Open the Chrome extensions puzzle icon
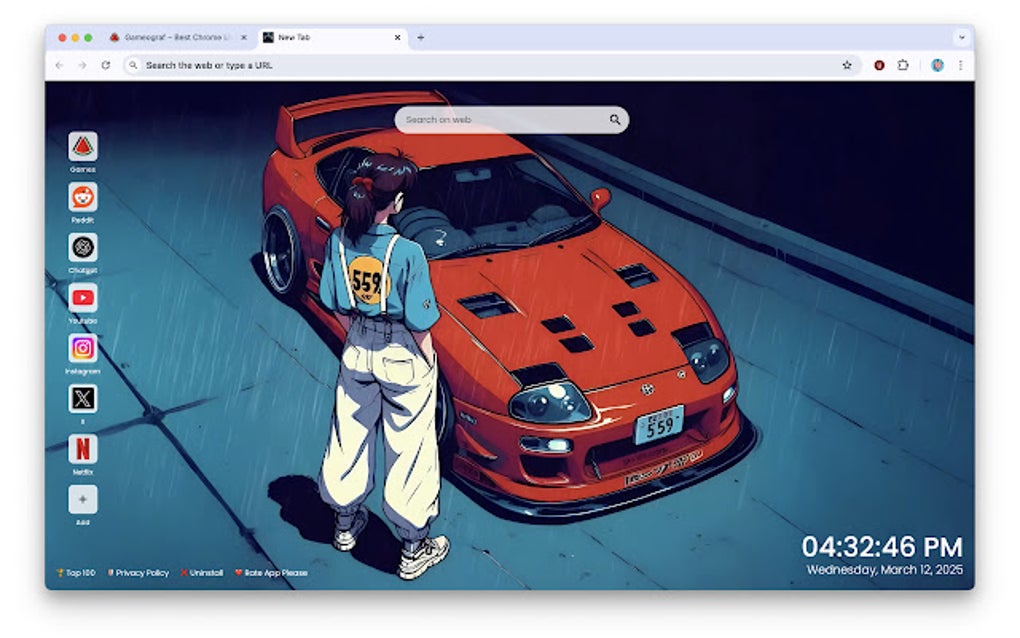This screenshot has width=1020, height=638. 904,65
